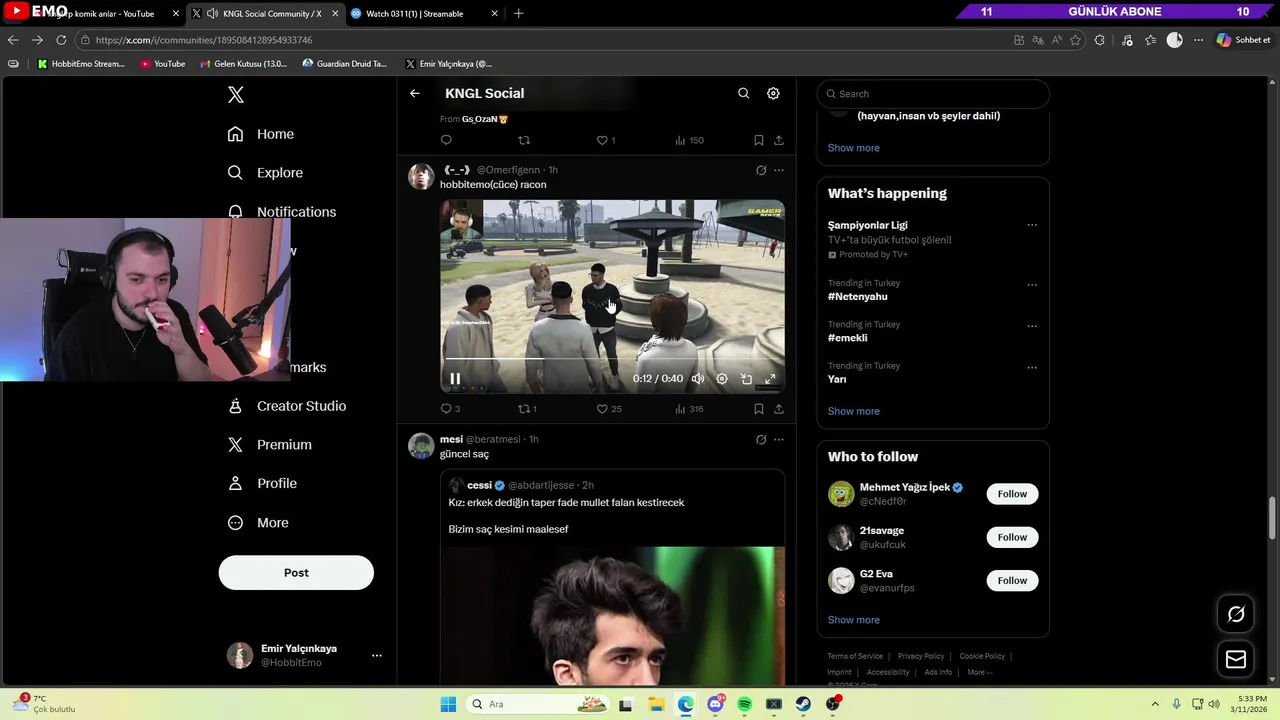This screenshot has height=720, width=1280.
Task: Open the Home page in the sidebar
Action: click(261, 134)
